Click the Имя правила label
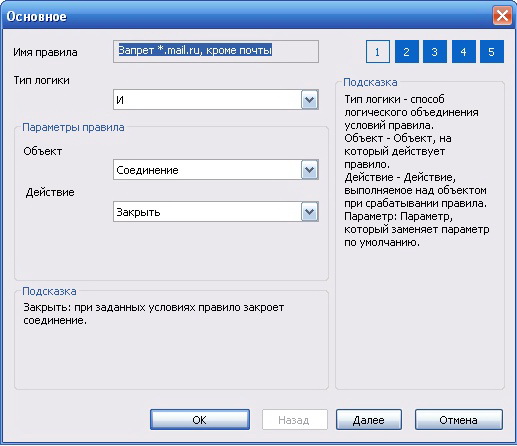The height and width of the screenshot is (446, 517). [x=45, y=52]
